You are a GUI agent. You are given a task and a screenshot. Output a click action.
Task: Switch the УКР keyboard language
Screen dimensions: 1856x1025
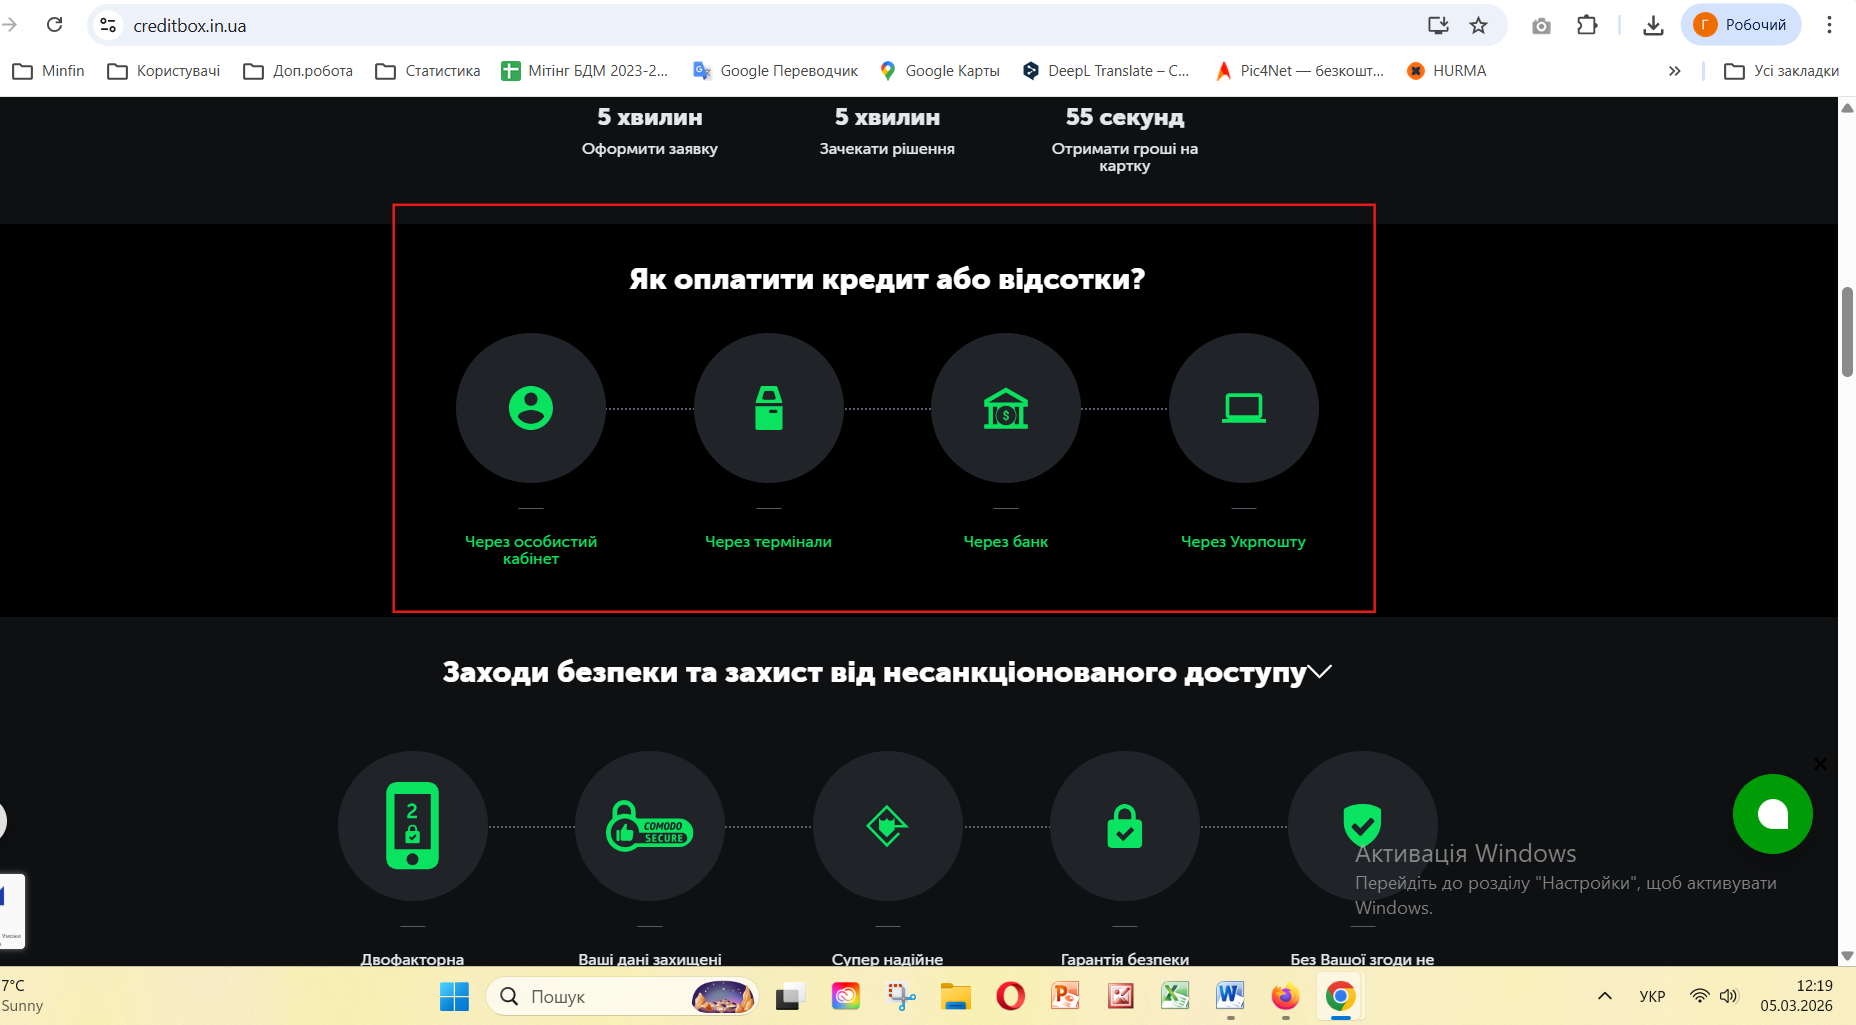tap(1652, 996)
